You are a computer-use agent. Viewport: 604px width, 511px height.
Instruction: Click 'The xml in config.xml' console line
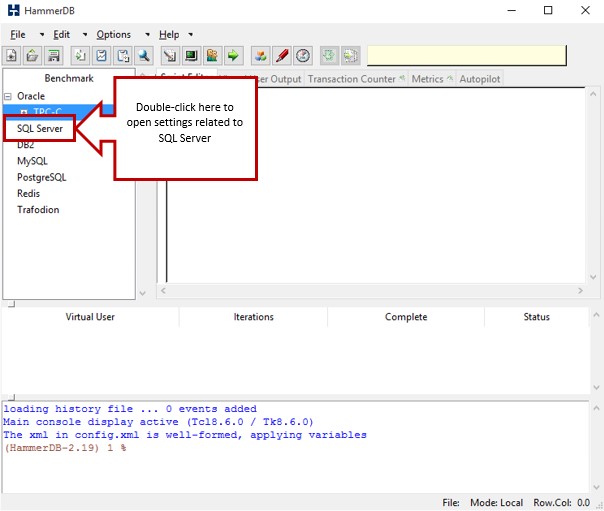tap(185, 435)
